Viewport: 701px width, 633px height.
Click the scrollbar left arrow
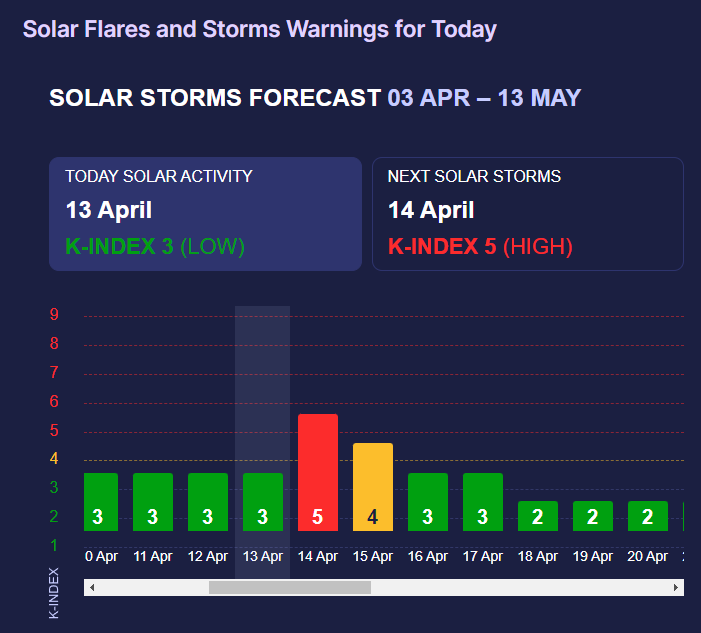(92, 588)
